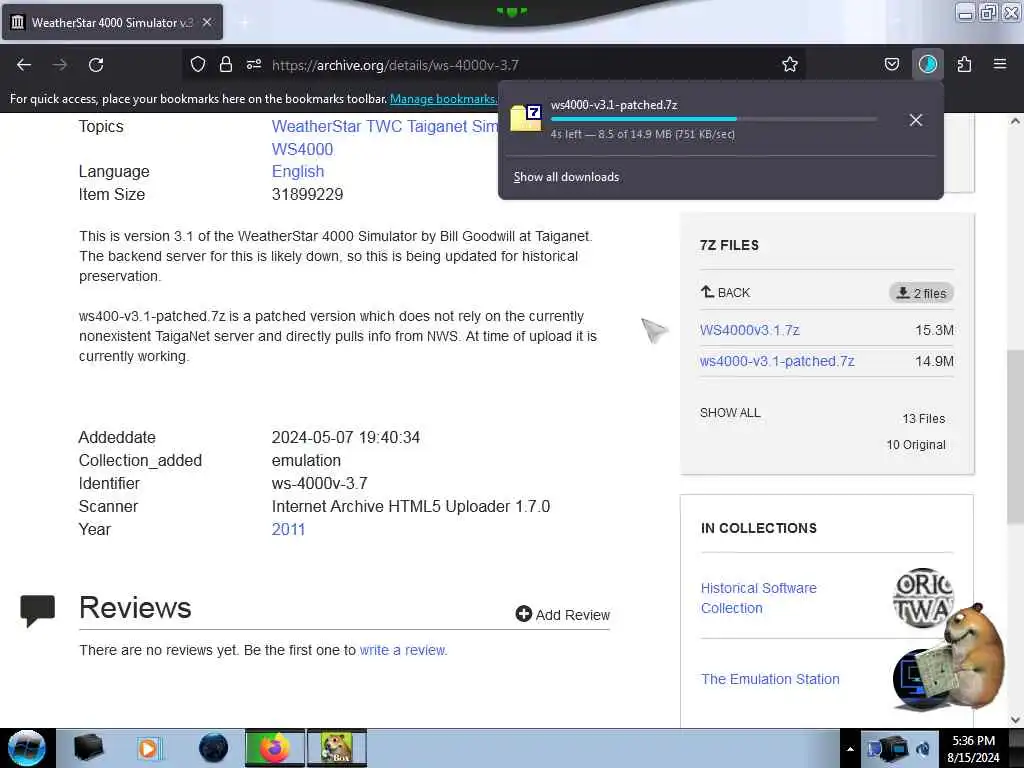Open Manage bookmarks link
The width and height of the screenshot is (1024, 768).
(443, 99)
